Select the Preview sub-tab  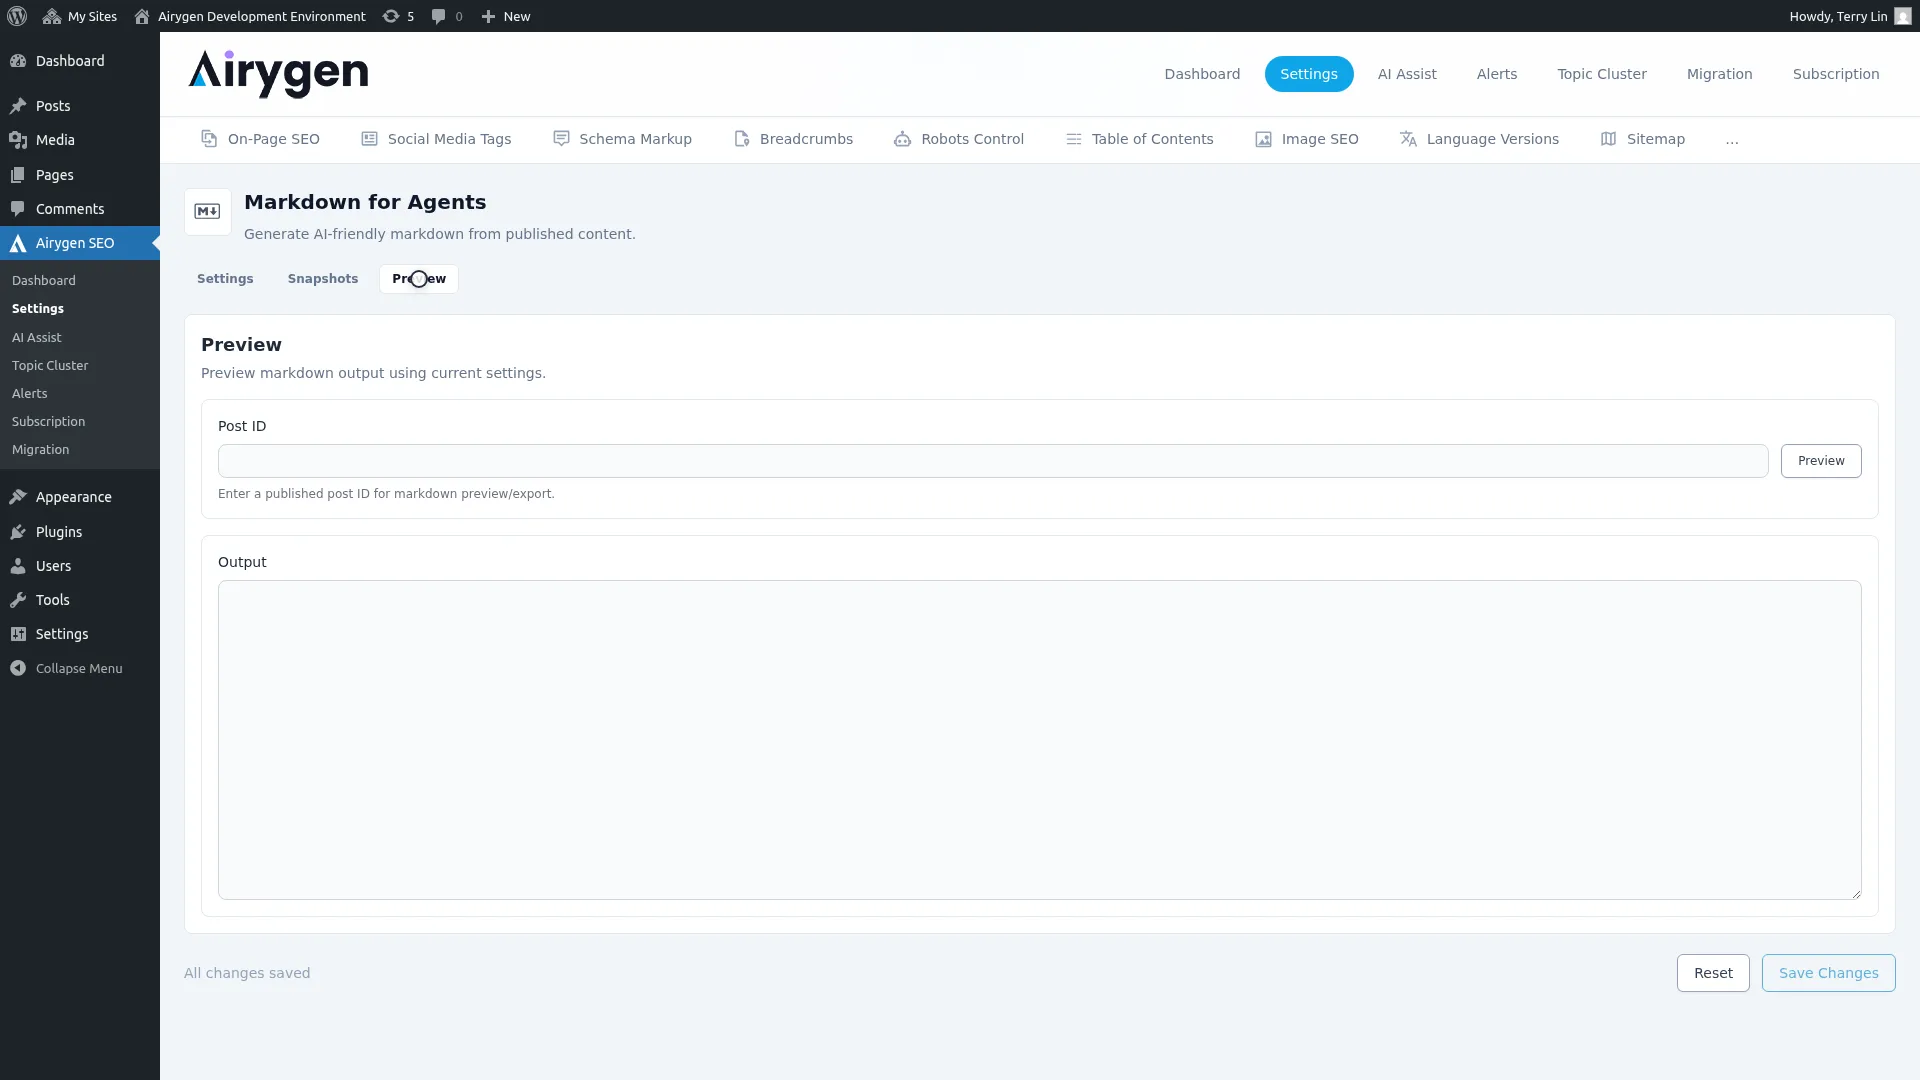[x=419, y=279]
